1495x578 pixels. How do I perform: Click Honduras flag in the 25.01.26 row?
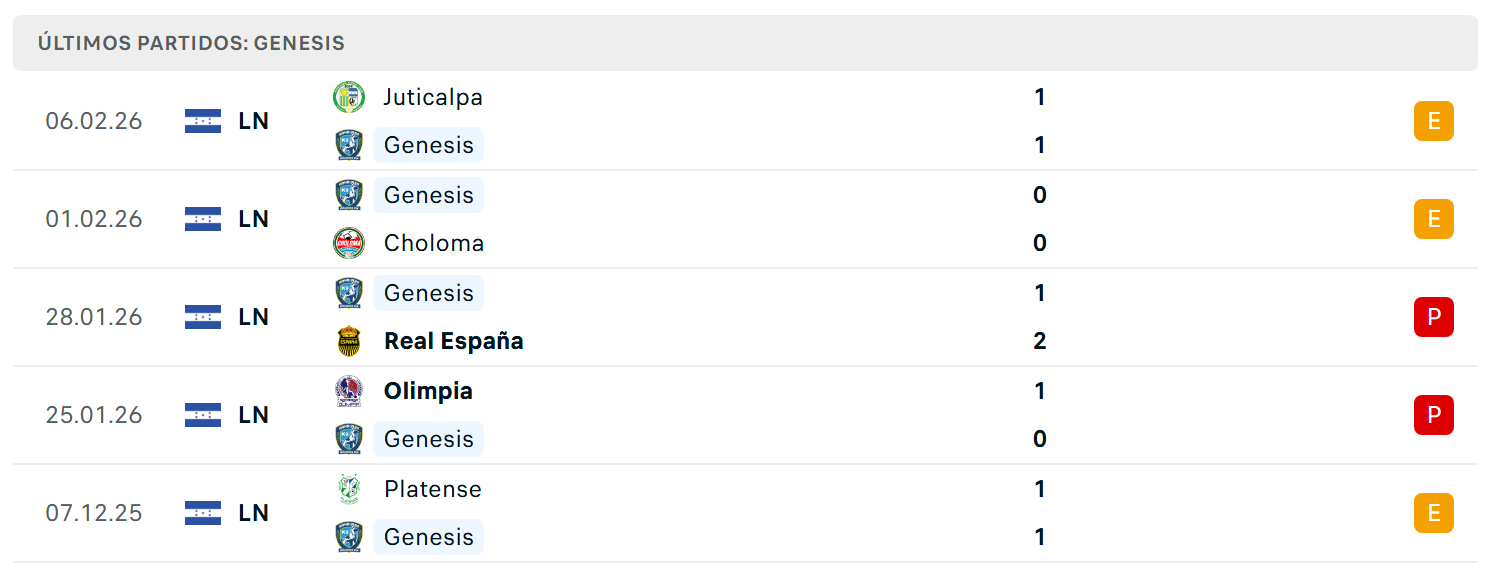[x=203, y=415]
